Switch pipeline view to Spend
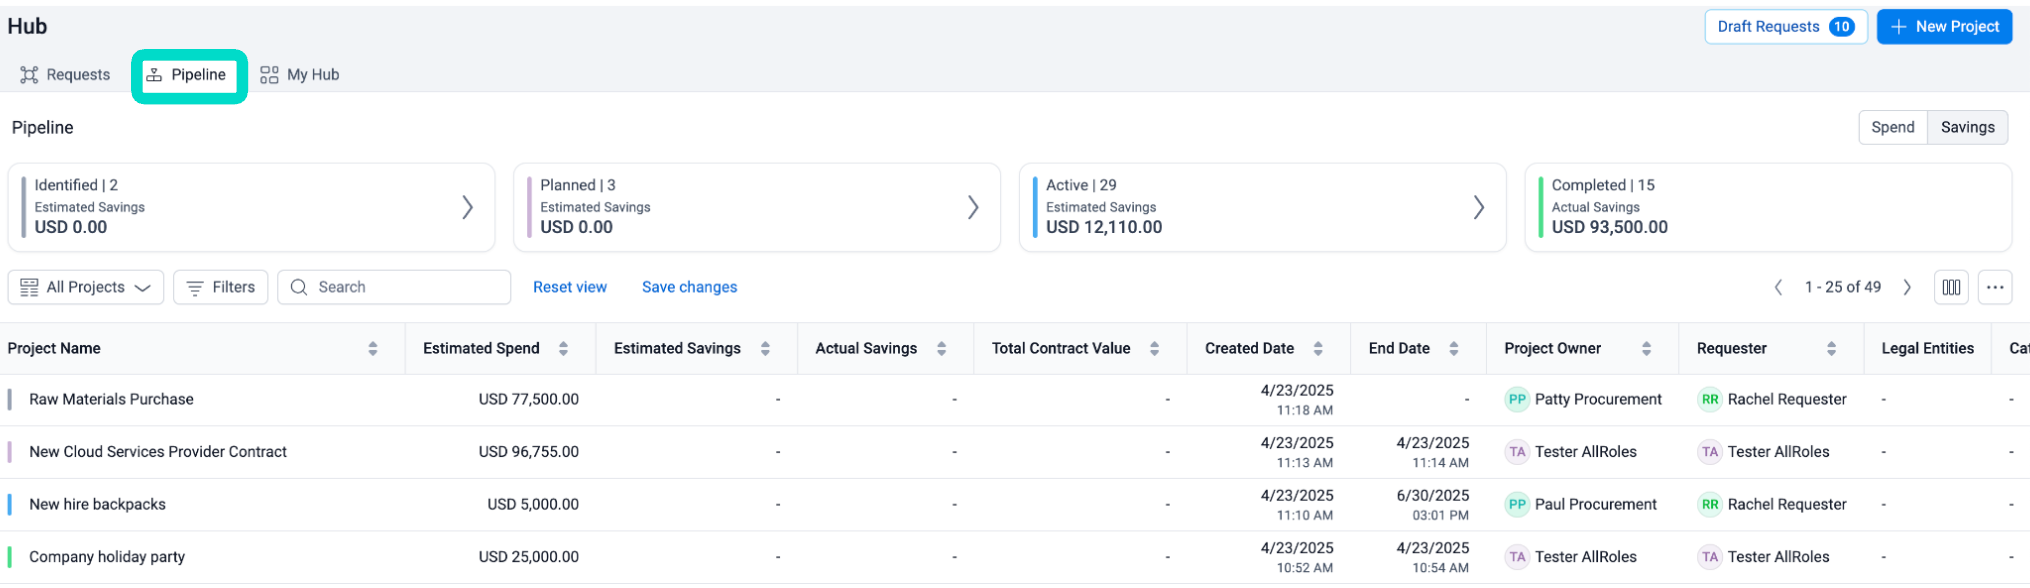The image size is (2030, 588). click(1892, 127)
